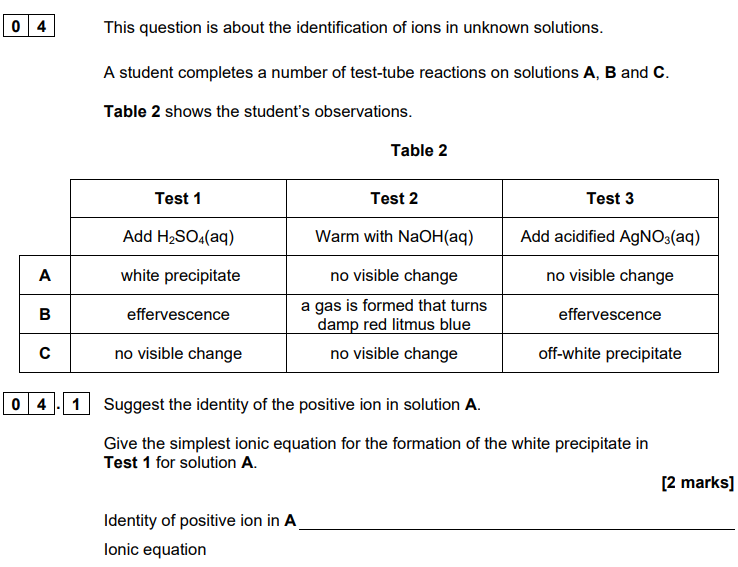The width and height of the screenshot is (738, 567).
Task: Click the Ionic equation label
Action: 155,549
